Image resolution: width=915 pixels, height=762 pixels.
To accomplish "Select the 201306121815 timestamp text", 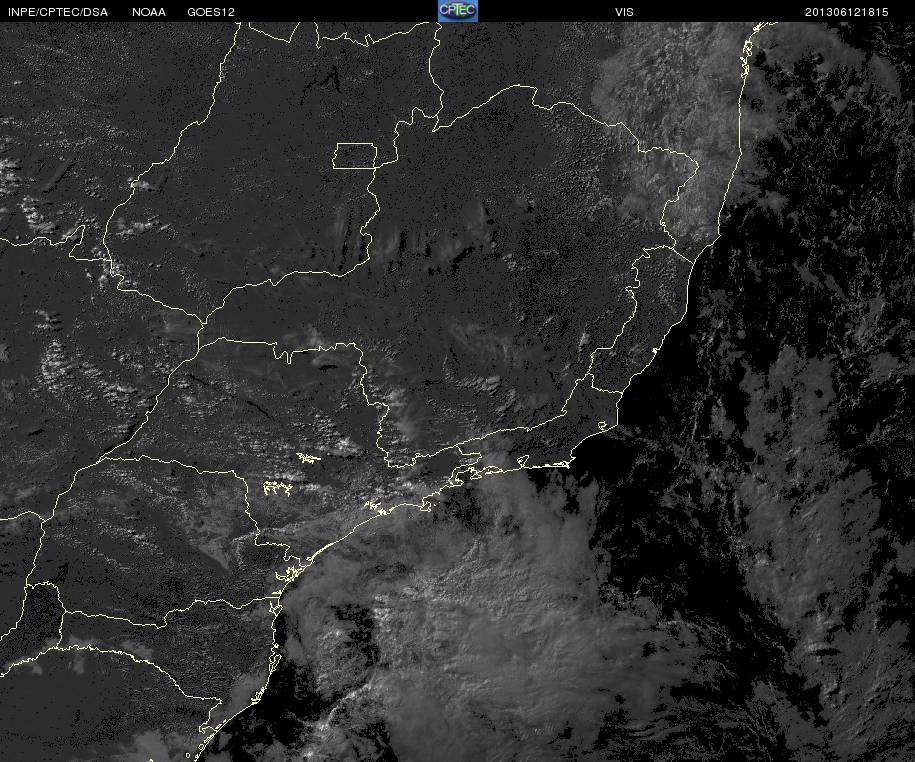I will (847, 12).
